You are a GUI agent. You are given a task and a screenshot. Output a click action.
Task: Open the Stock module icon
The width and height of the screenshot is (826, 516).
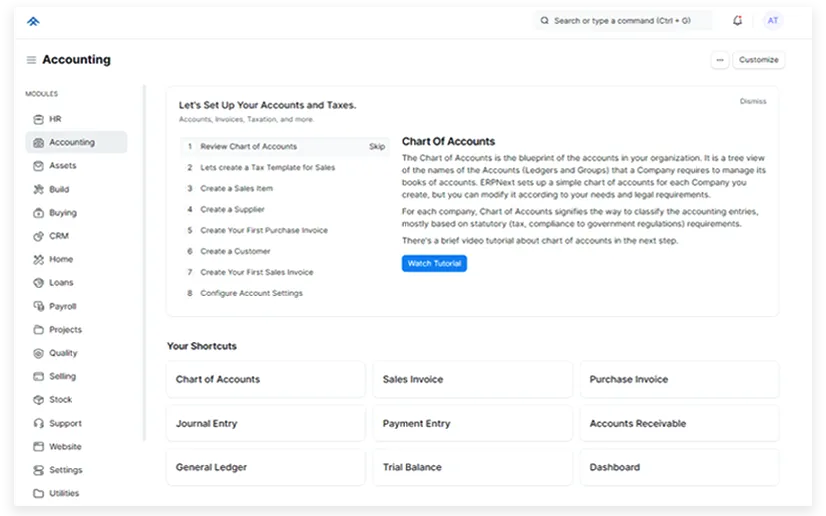click(38, 400)
